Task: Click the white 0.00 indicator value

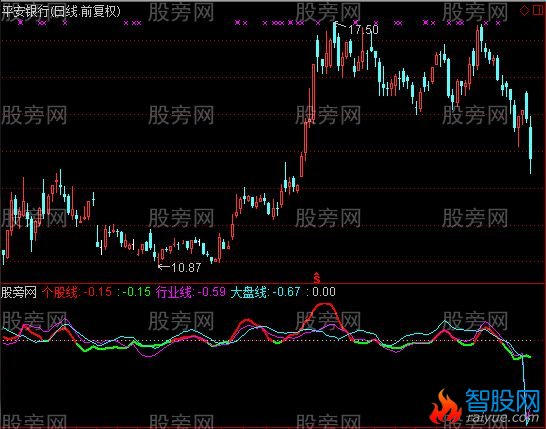Action: click(324, 292)
